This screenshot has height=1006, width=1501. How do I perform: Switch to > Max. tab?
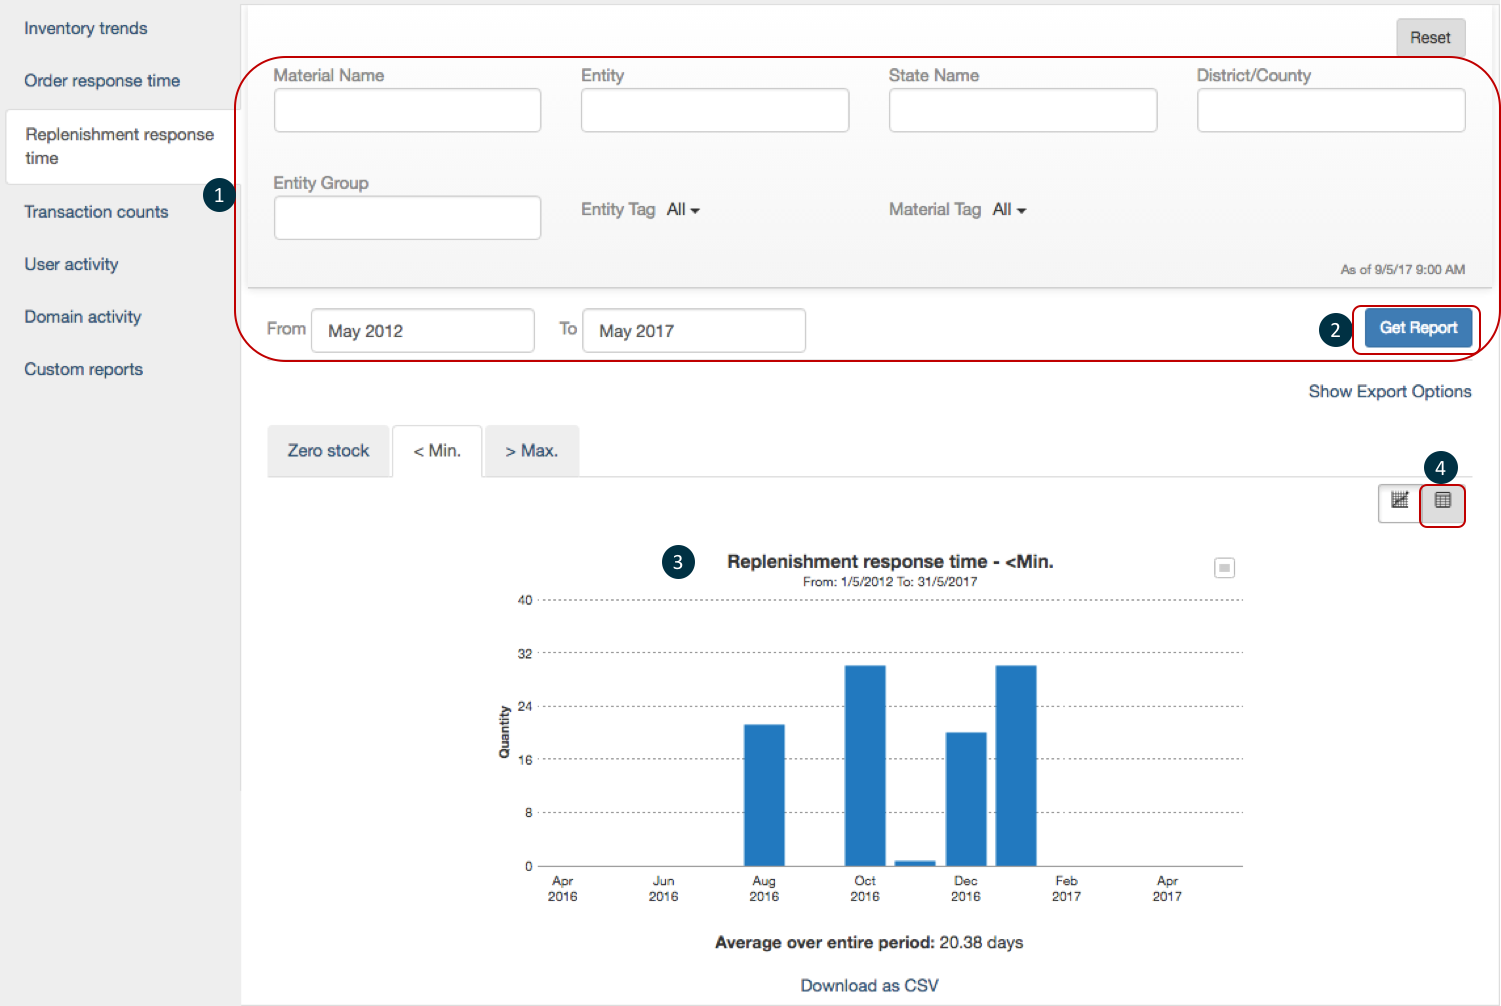(x=532, y=451)
